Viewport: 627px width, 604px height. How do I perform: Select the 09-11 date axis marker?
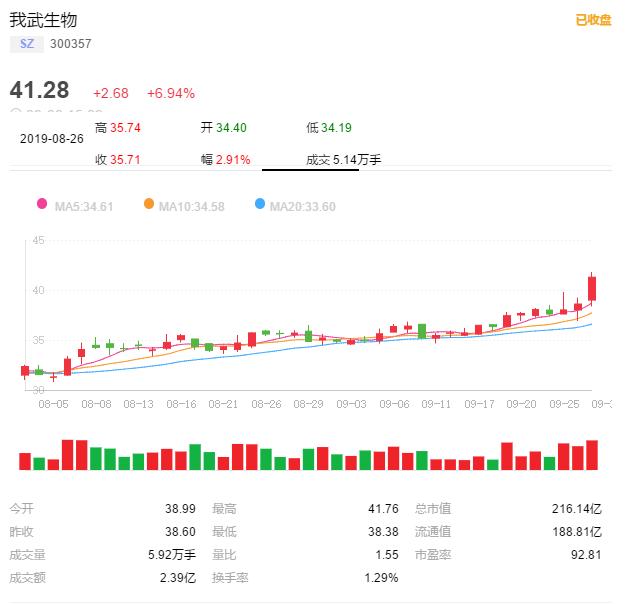point(437,404)
